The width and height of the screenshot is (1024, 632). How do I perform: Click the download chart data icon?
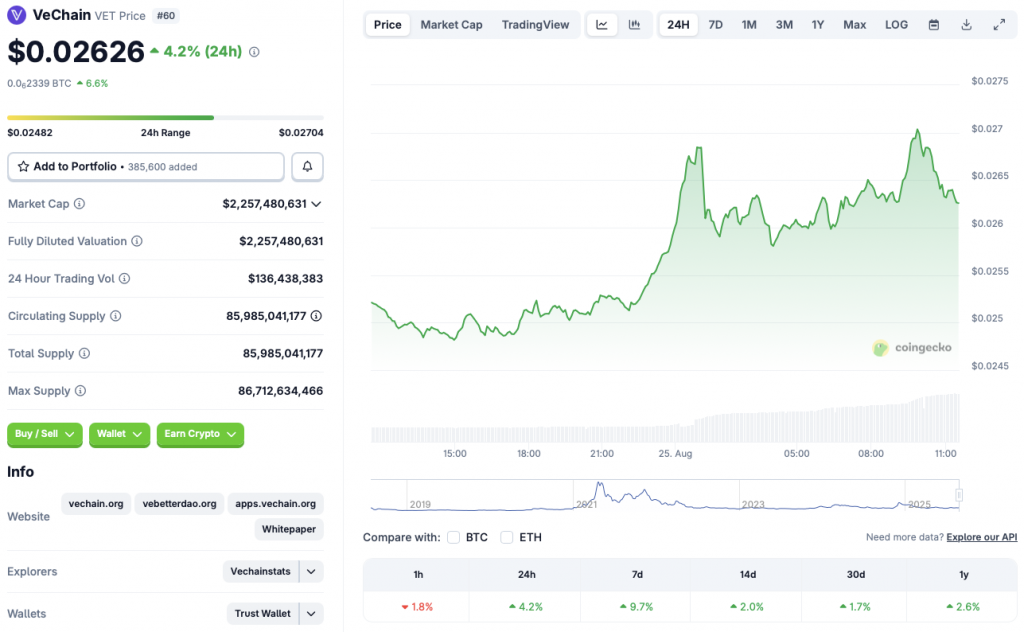[x=967, y=25]
